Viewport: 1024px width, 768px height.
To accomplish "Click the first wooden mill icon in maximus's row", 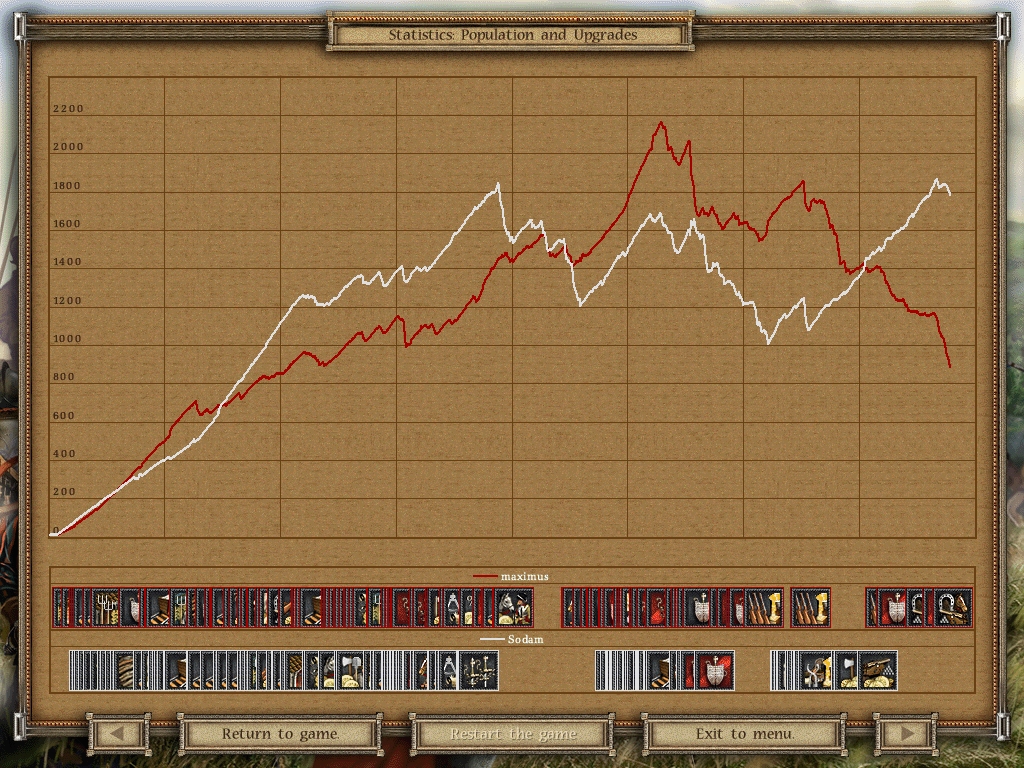I will 158,607.
